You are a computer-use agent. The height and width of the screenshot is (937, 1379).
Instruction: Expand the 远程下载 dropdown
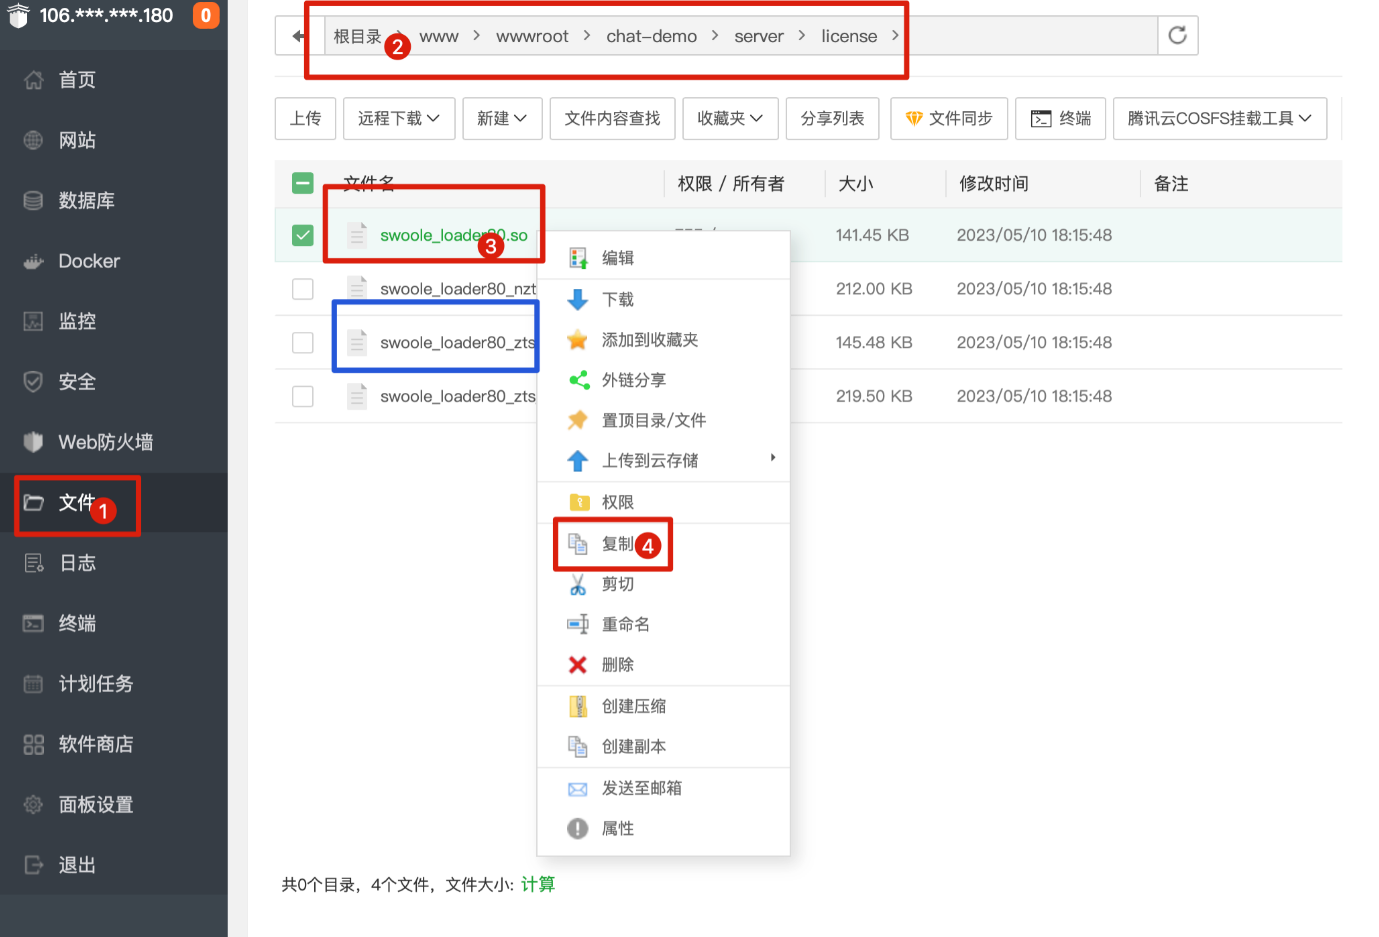click(x=398, y=119)
